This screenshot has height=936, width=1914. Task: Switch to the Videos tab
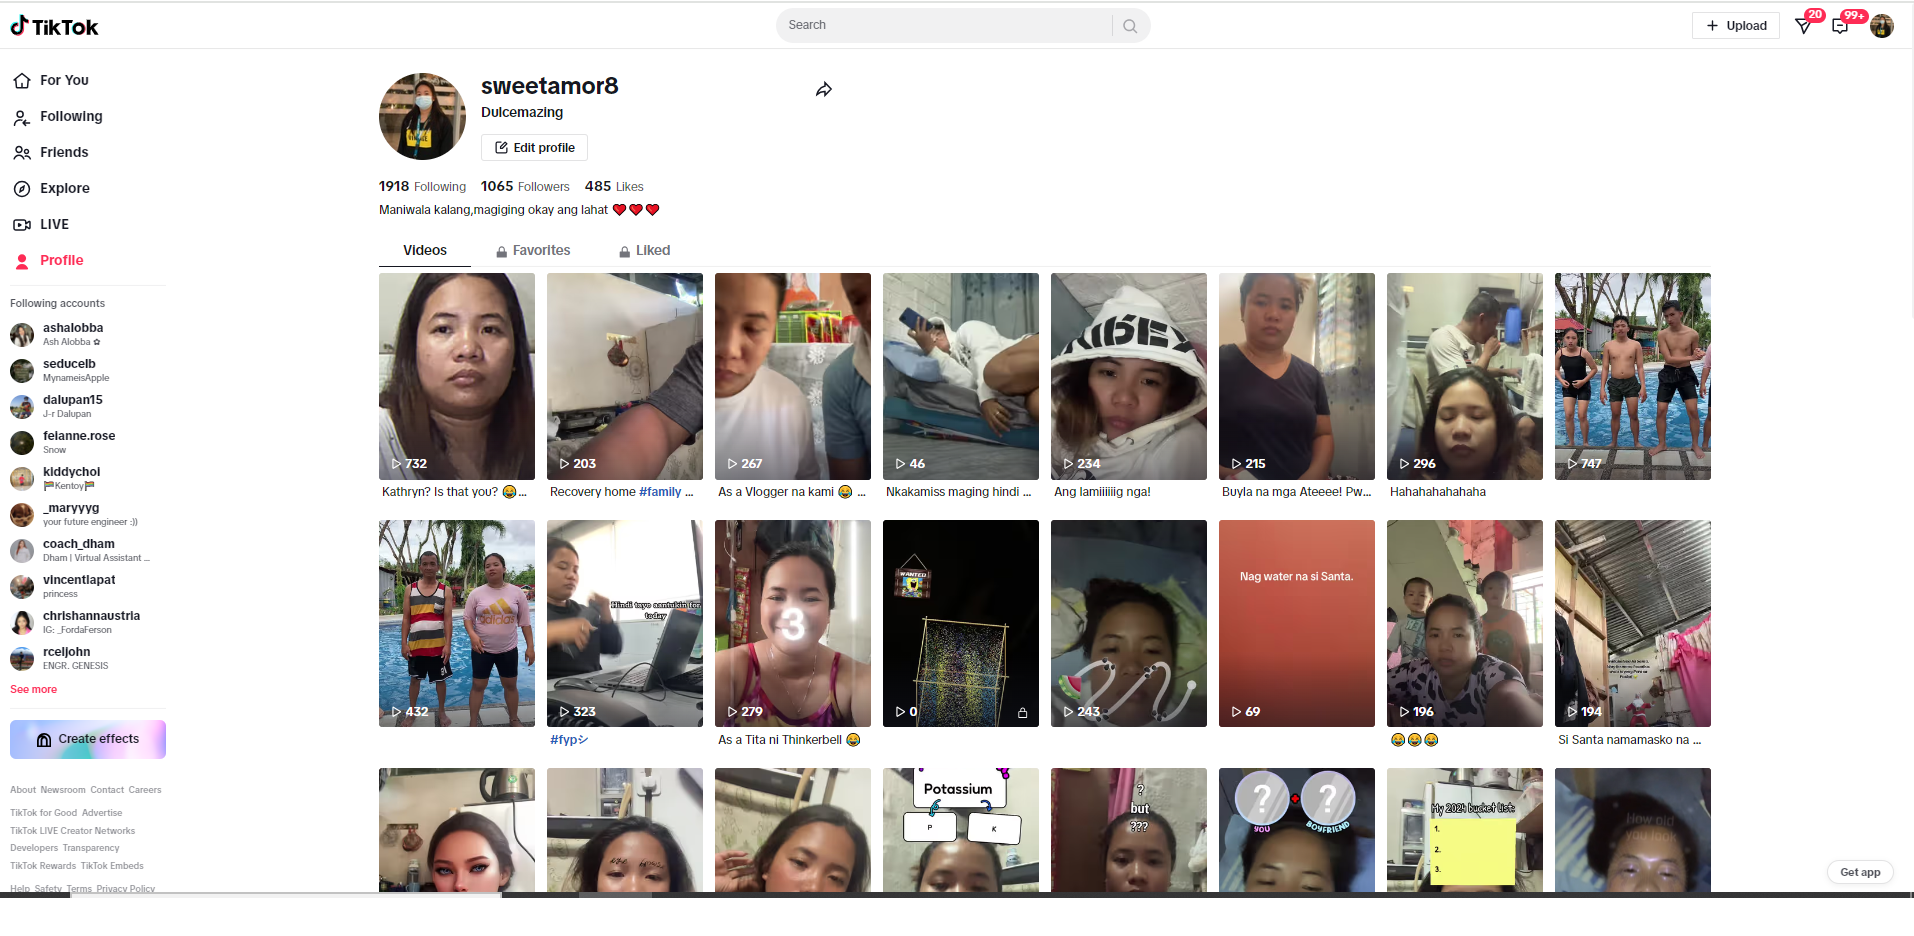pos(425,250)
